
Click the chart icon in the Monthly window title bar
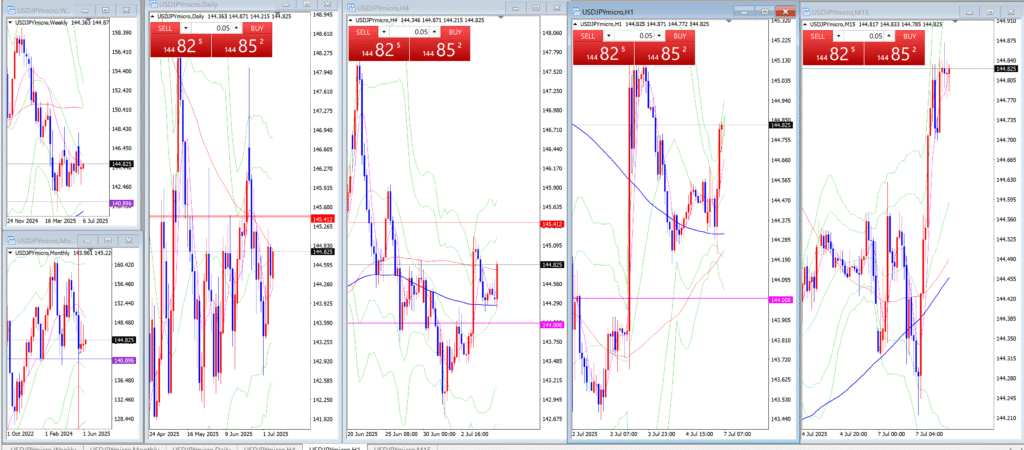coord(10,240)
